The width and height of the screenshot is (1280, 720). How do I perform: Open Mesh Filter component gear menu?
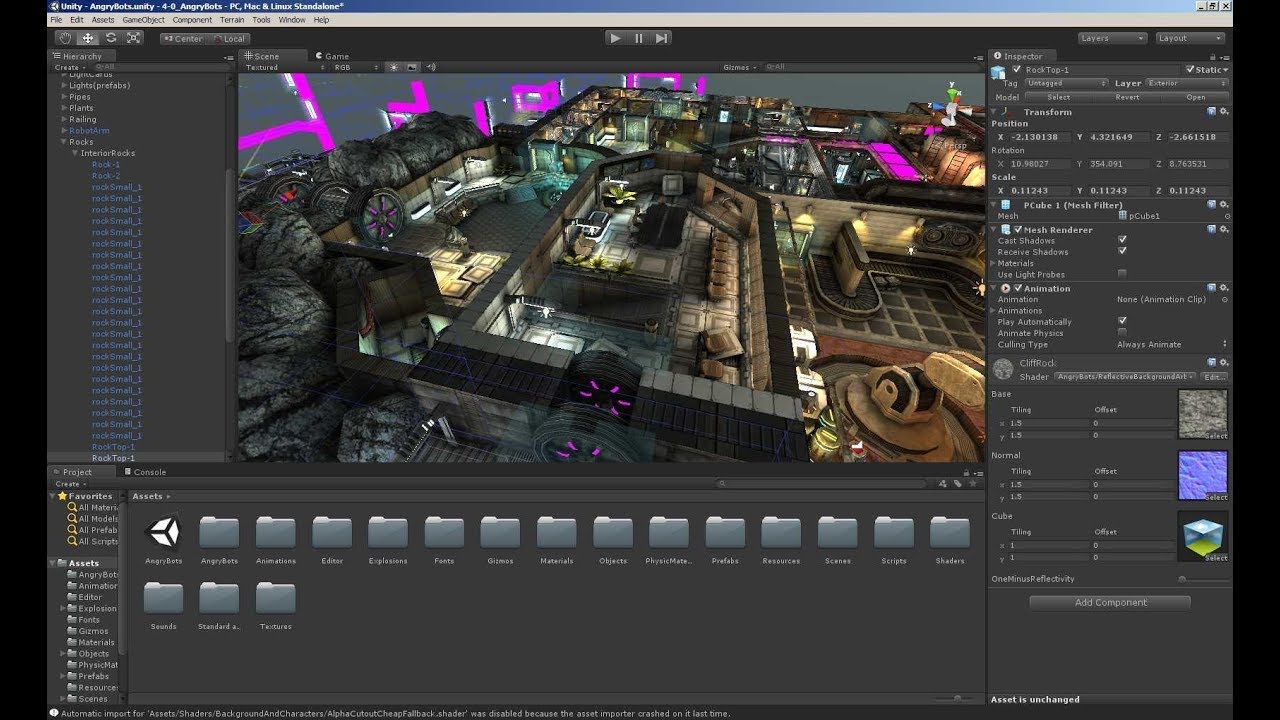(1224, 204)
